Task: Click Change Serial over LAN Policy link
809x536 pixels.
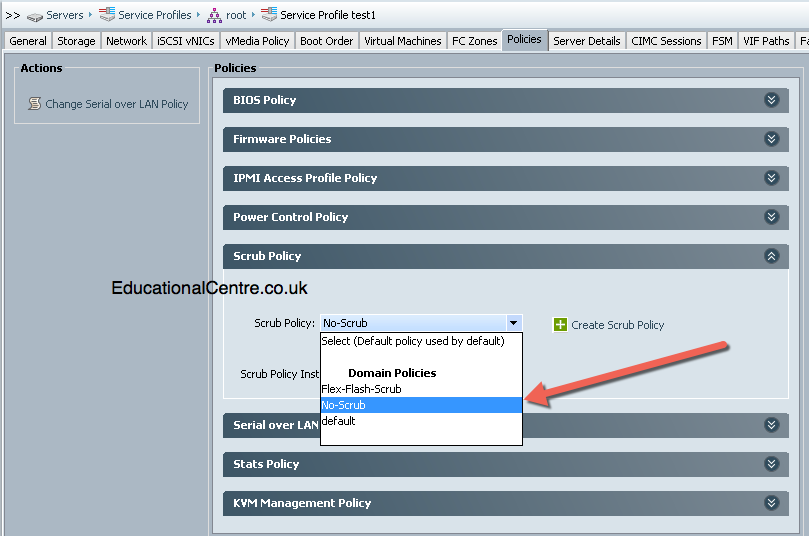Action: click(117, 104)
